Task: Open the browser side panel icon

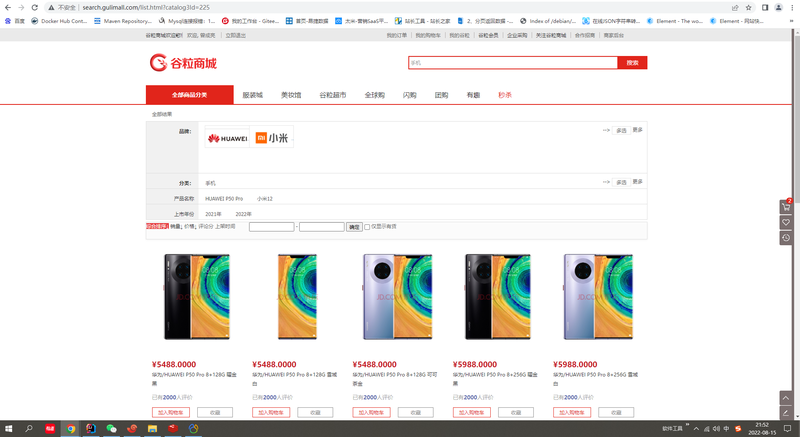Action: (765, 8)
